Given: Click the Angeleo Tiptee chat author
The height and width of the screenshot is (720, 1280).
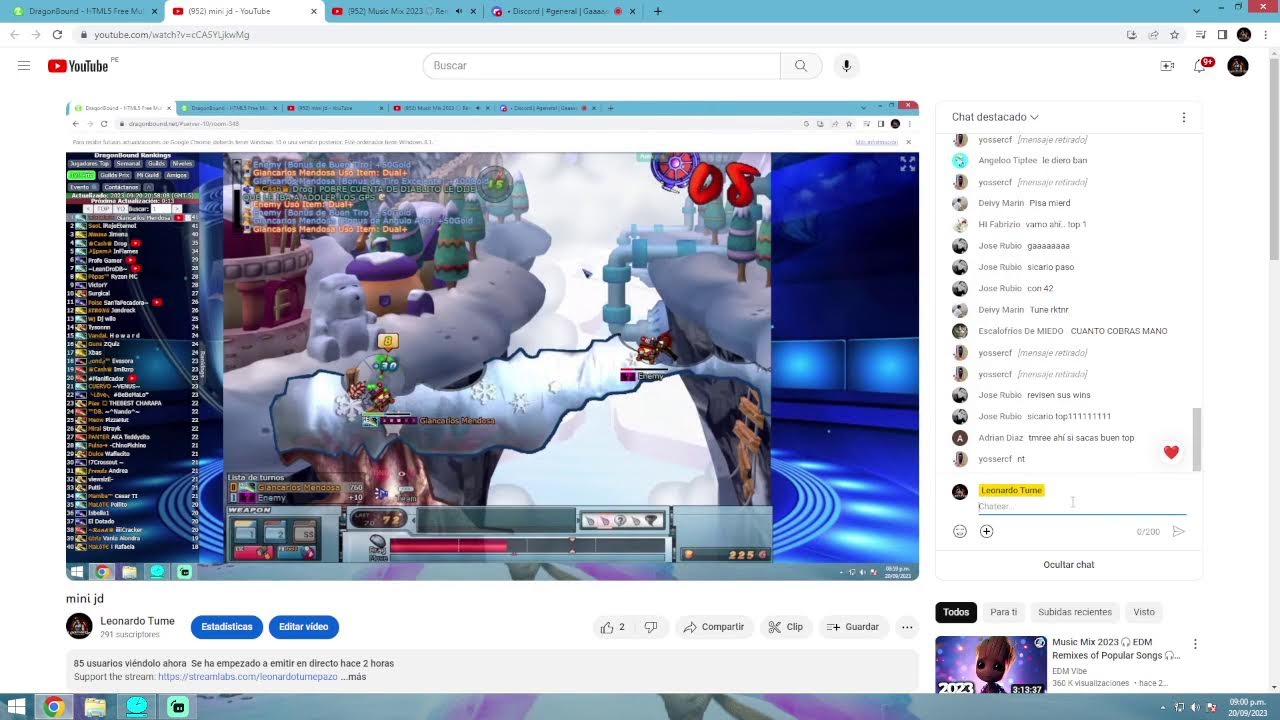Looking at the screenshot, I should [1007, 160].
